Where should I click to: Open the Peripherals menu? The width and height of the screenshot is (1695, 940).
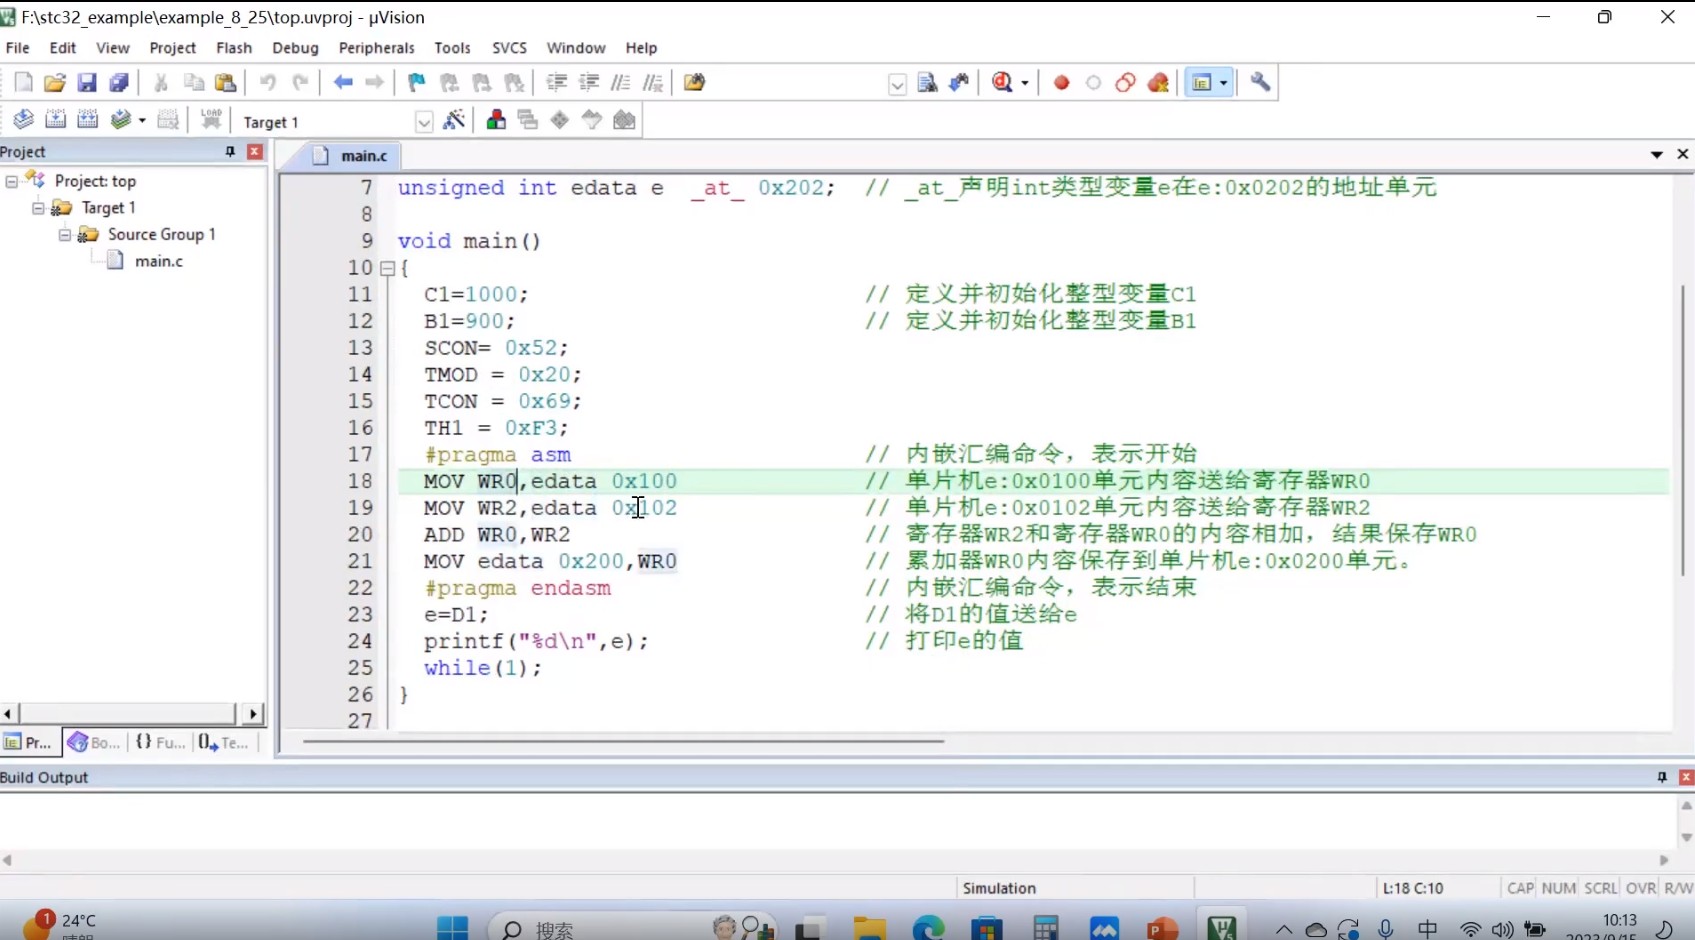pyautogui.click(x=376, y=48)
